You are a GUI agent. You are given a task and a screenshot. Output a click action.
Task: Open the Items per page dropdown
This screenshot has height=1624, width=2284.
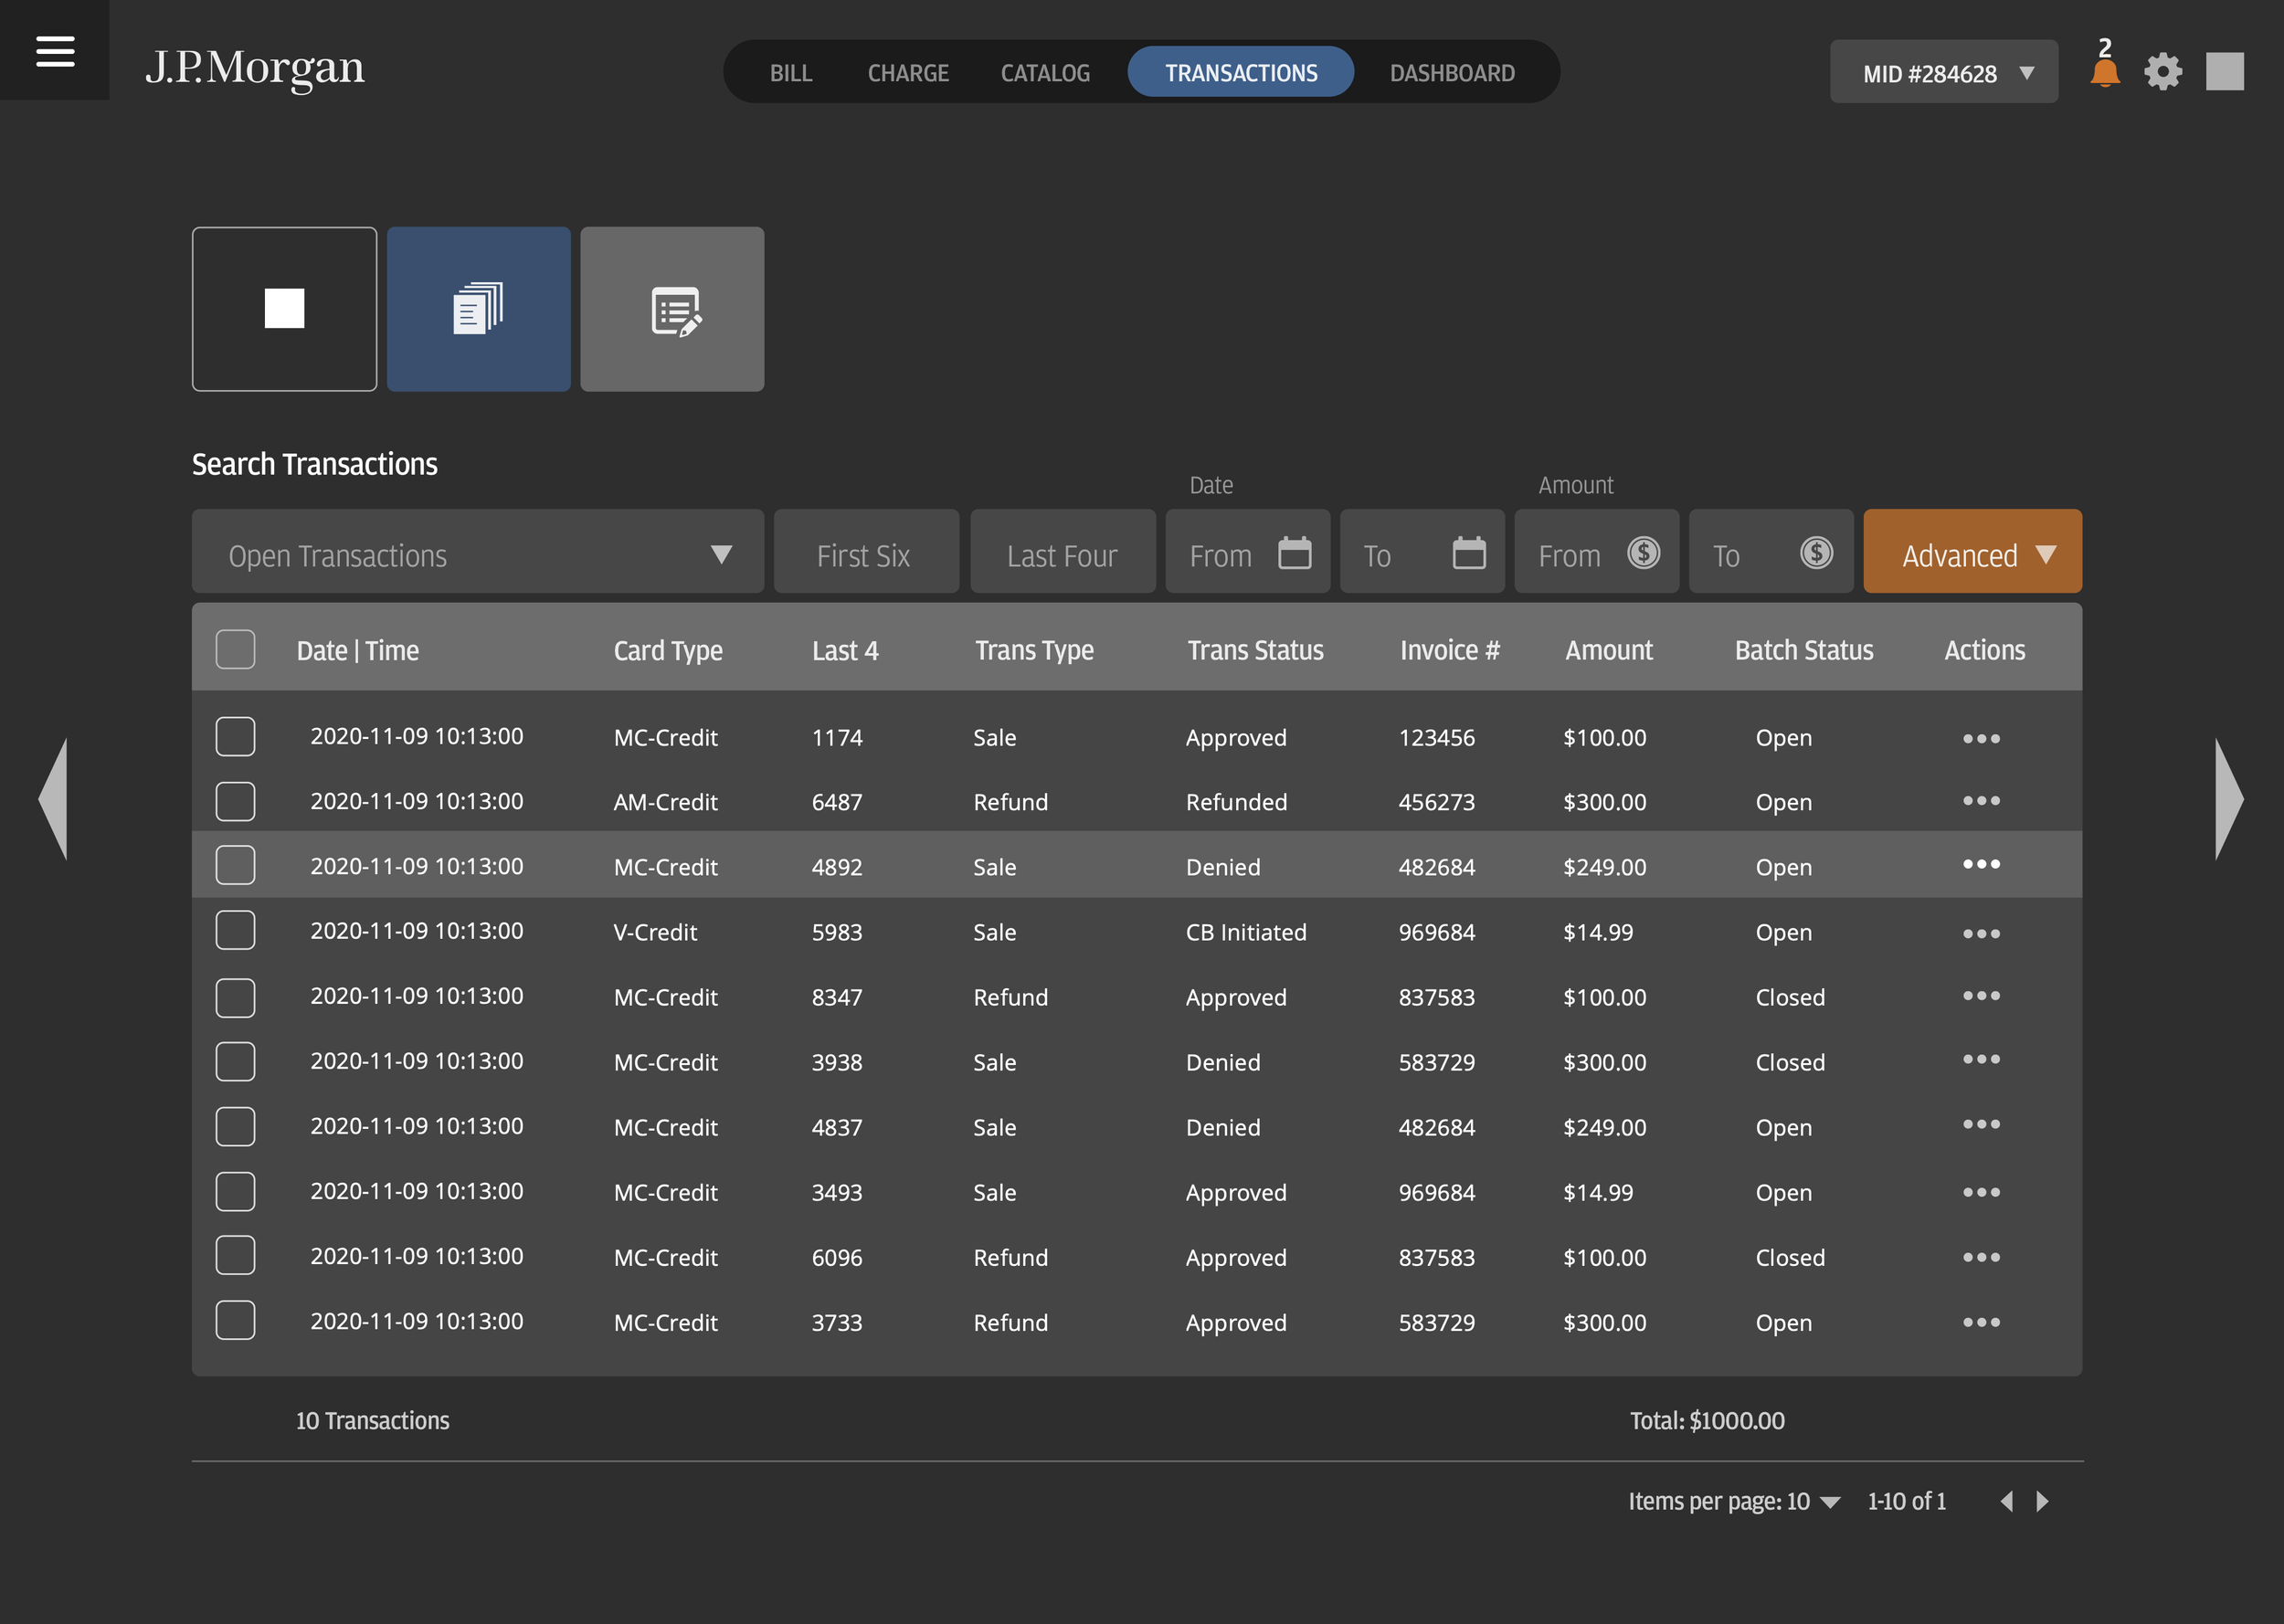1831,1500
